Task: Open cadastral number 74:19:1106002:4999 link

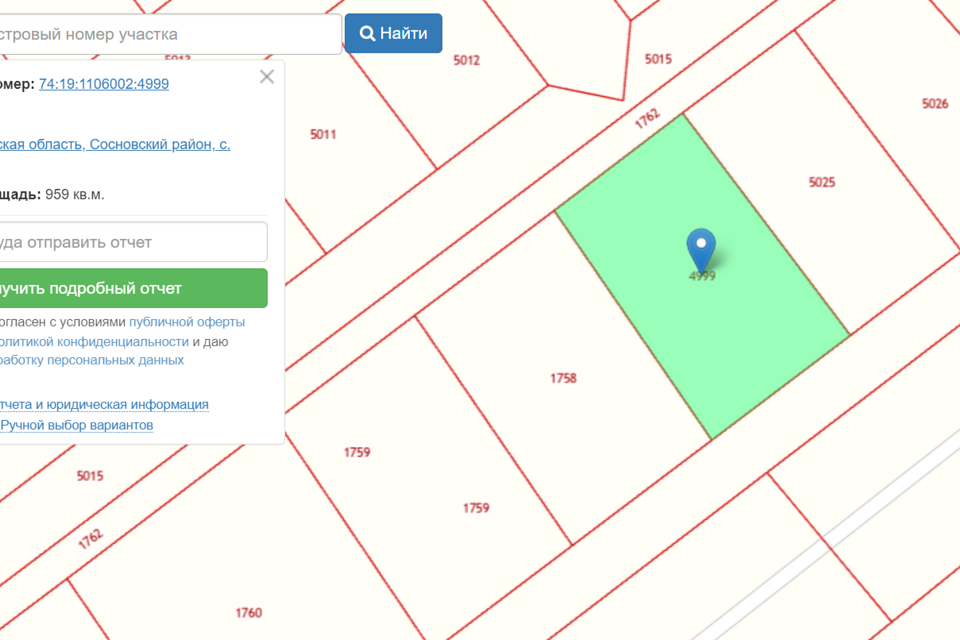Action: pos(104,84)
